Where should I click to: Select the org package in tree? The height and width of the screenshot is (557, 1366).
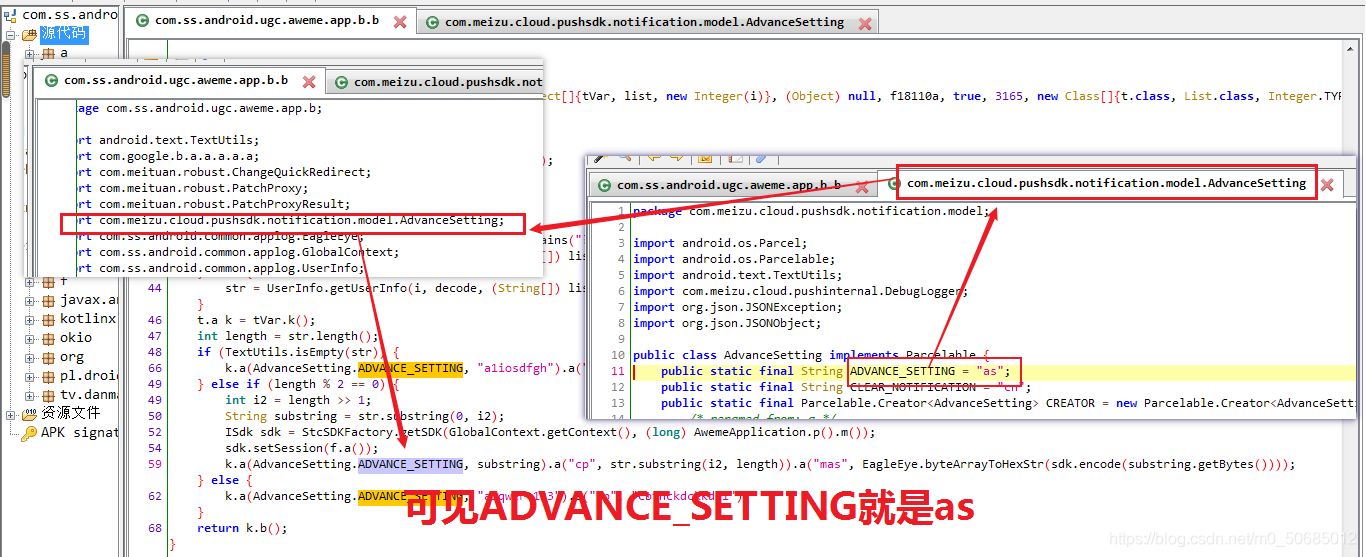(71, 357)
